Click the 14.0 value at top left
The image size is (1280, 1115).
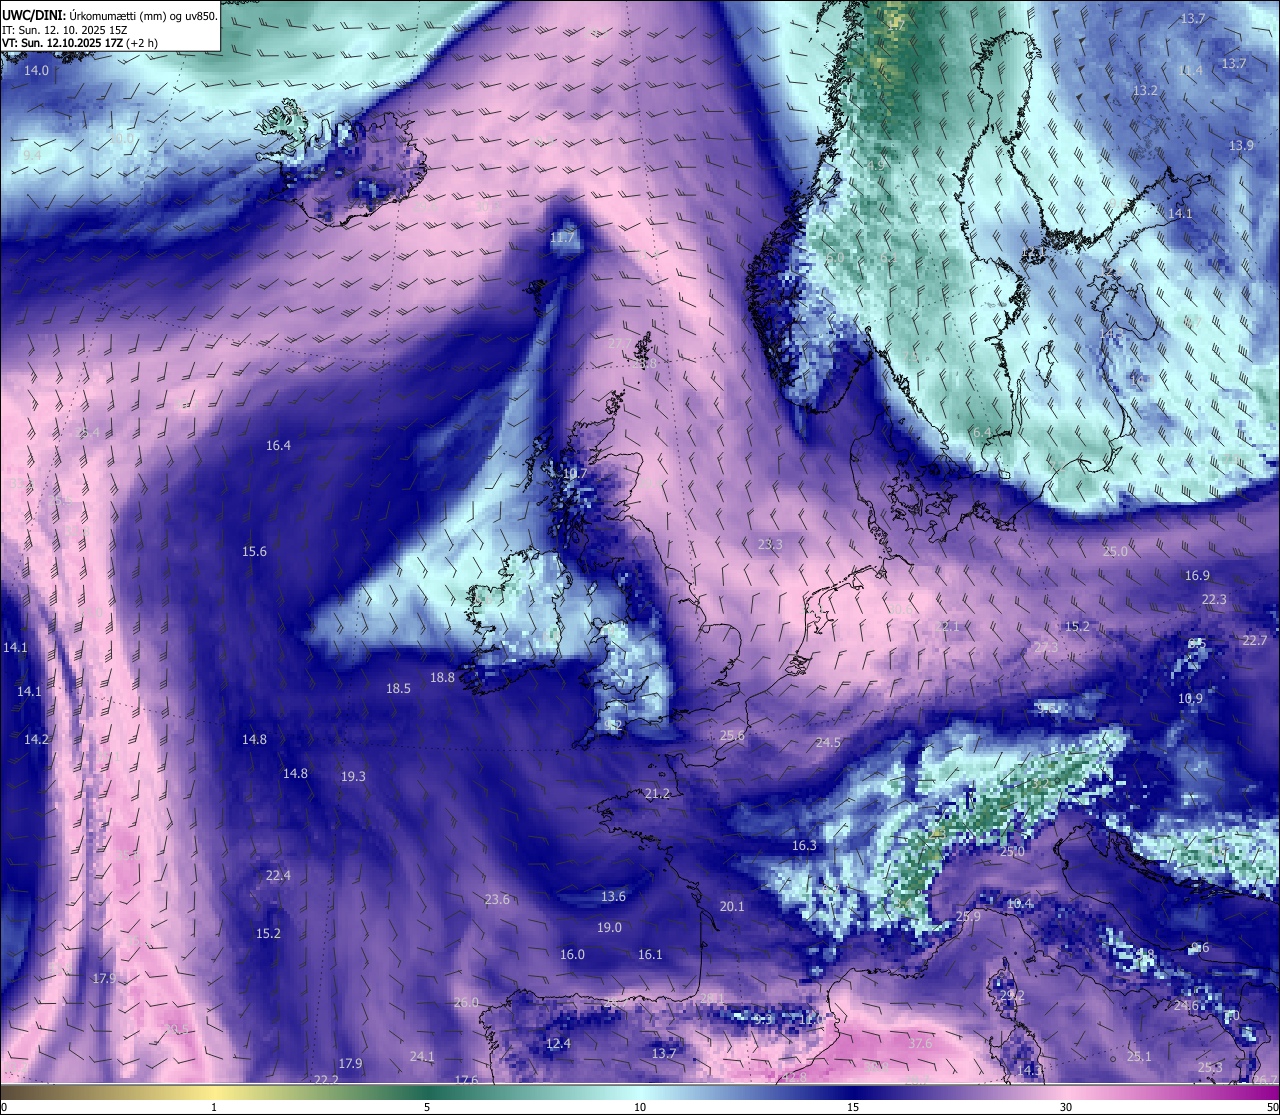pos(36,71)
